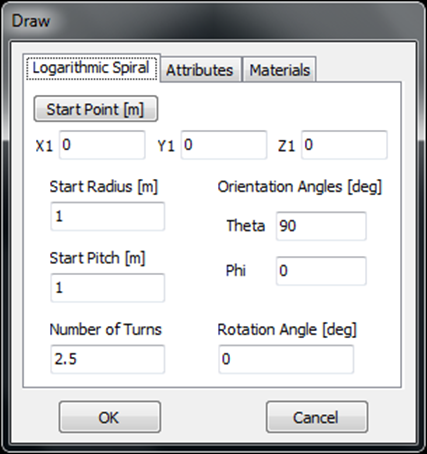
Task: Click the Orientation Angles [deg] label
Action: pos(299,187)
